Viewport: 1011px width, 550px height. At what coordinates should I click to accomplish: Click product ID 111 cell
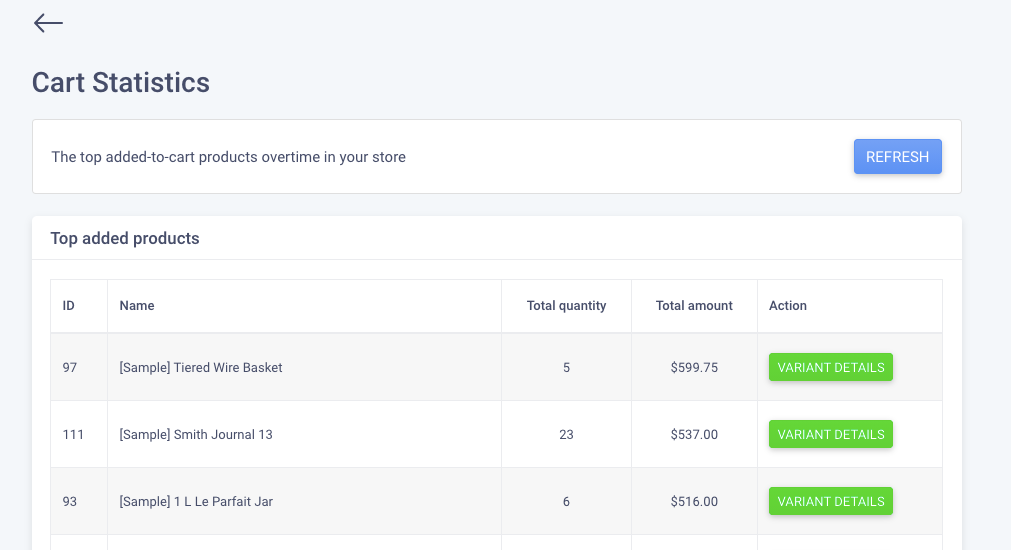(73, 435)
